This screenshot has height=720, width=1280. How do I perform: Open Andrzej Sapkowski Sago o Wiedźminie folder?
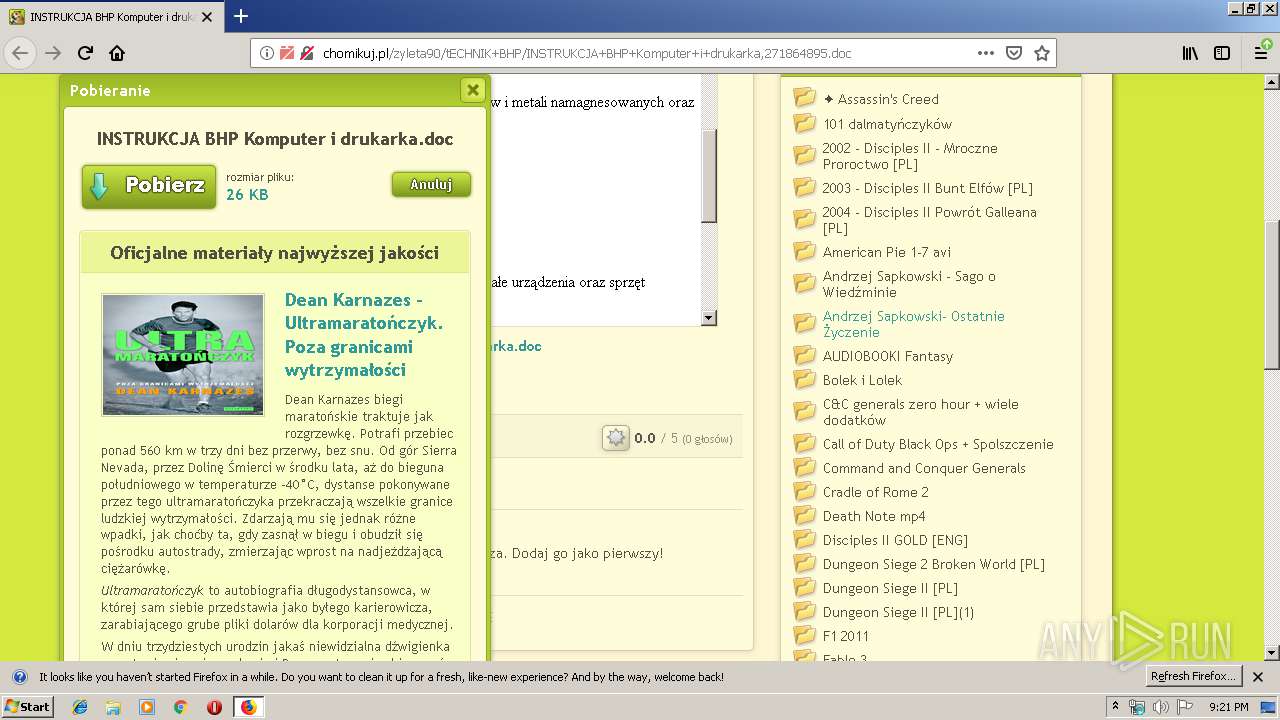tap(909, 284)
